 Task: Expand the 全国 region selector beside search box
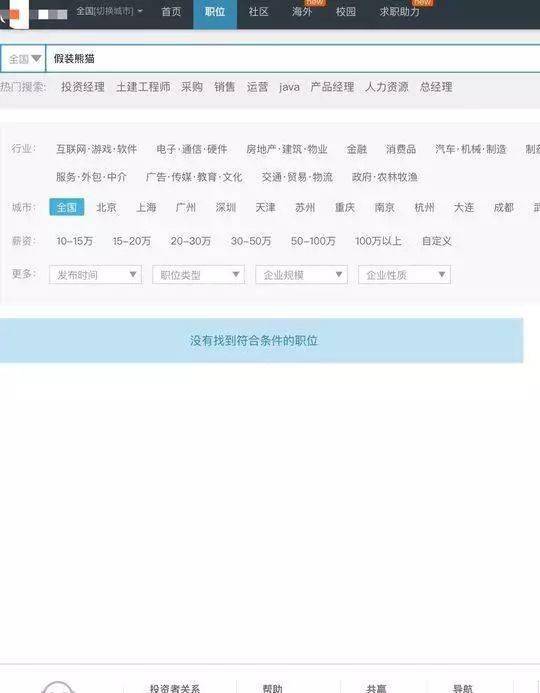[23, 58]
